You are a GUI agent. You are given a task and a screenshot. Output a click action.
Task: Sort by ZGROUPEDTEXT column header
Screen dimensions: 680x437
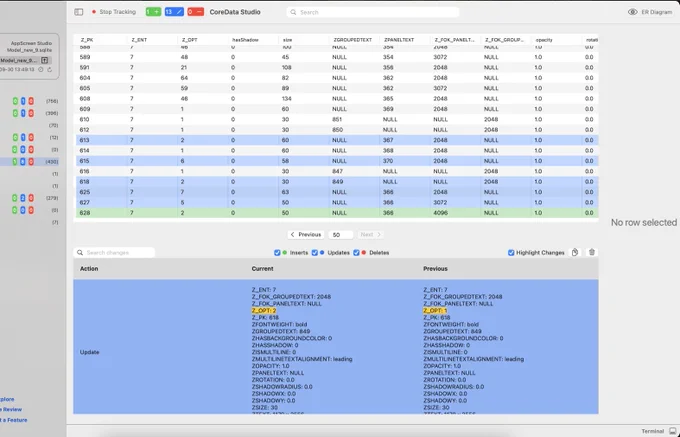click(353, 39)
